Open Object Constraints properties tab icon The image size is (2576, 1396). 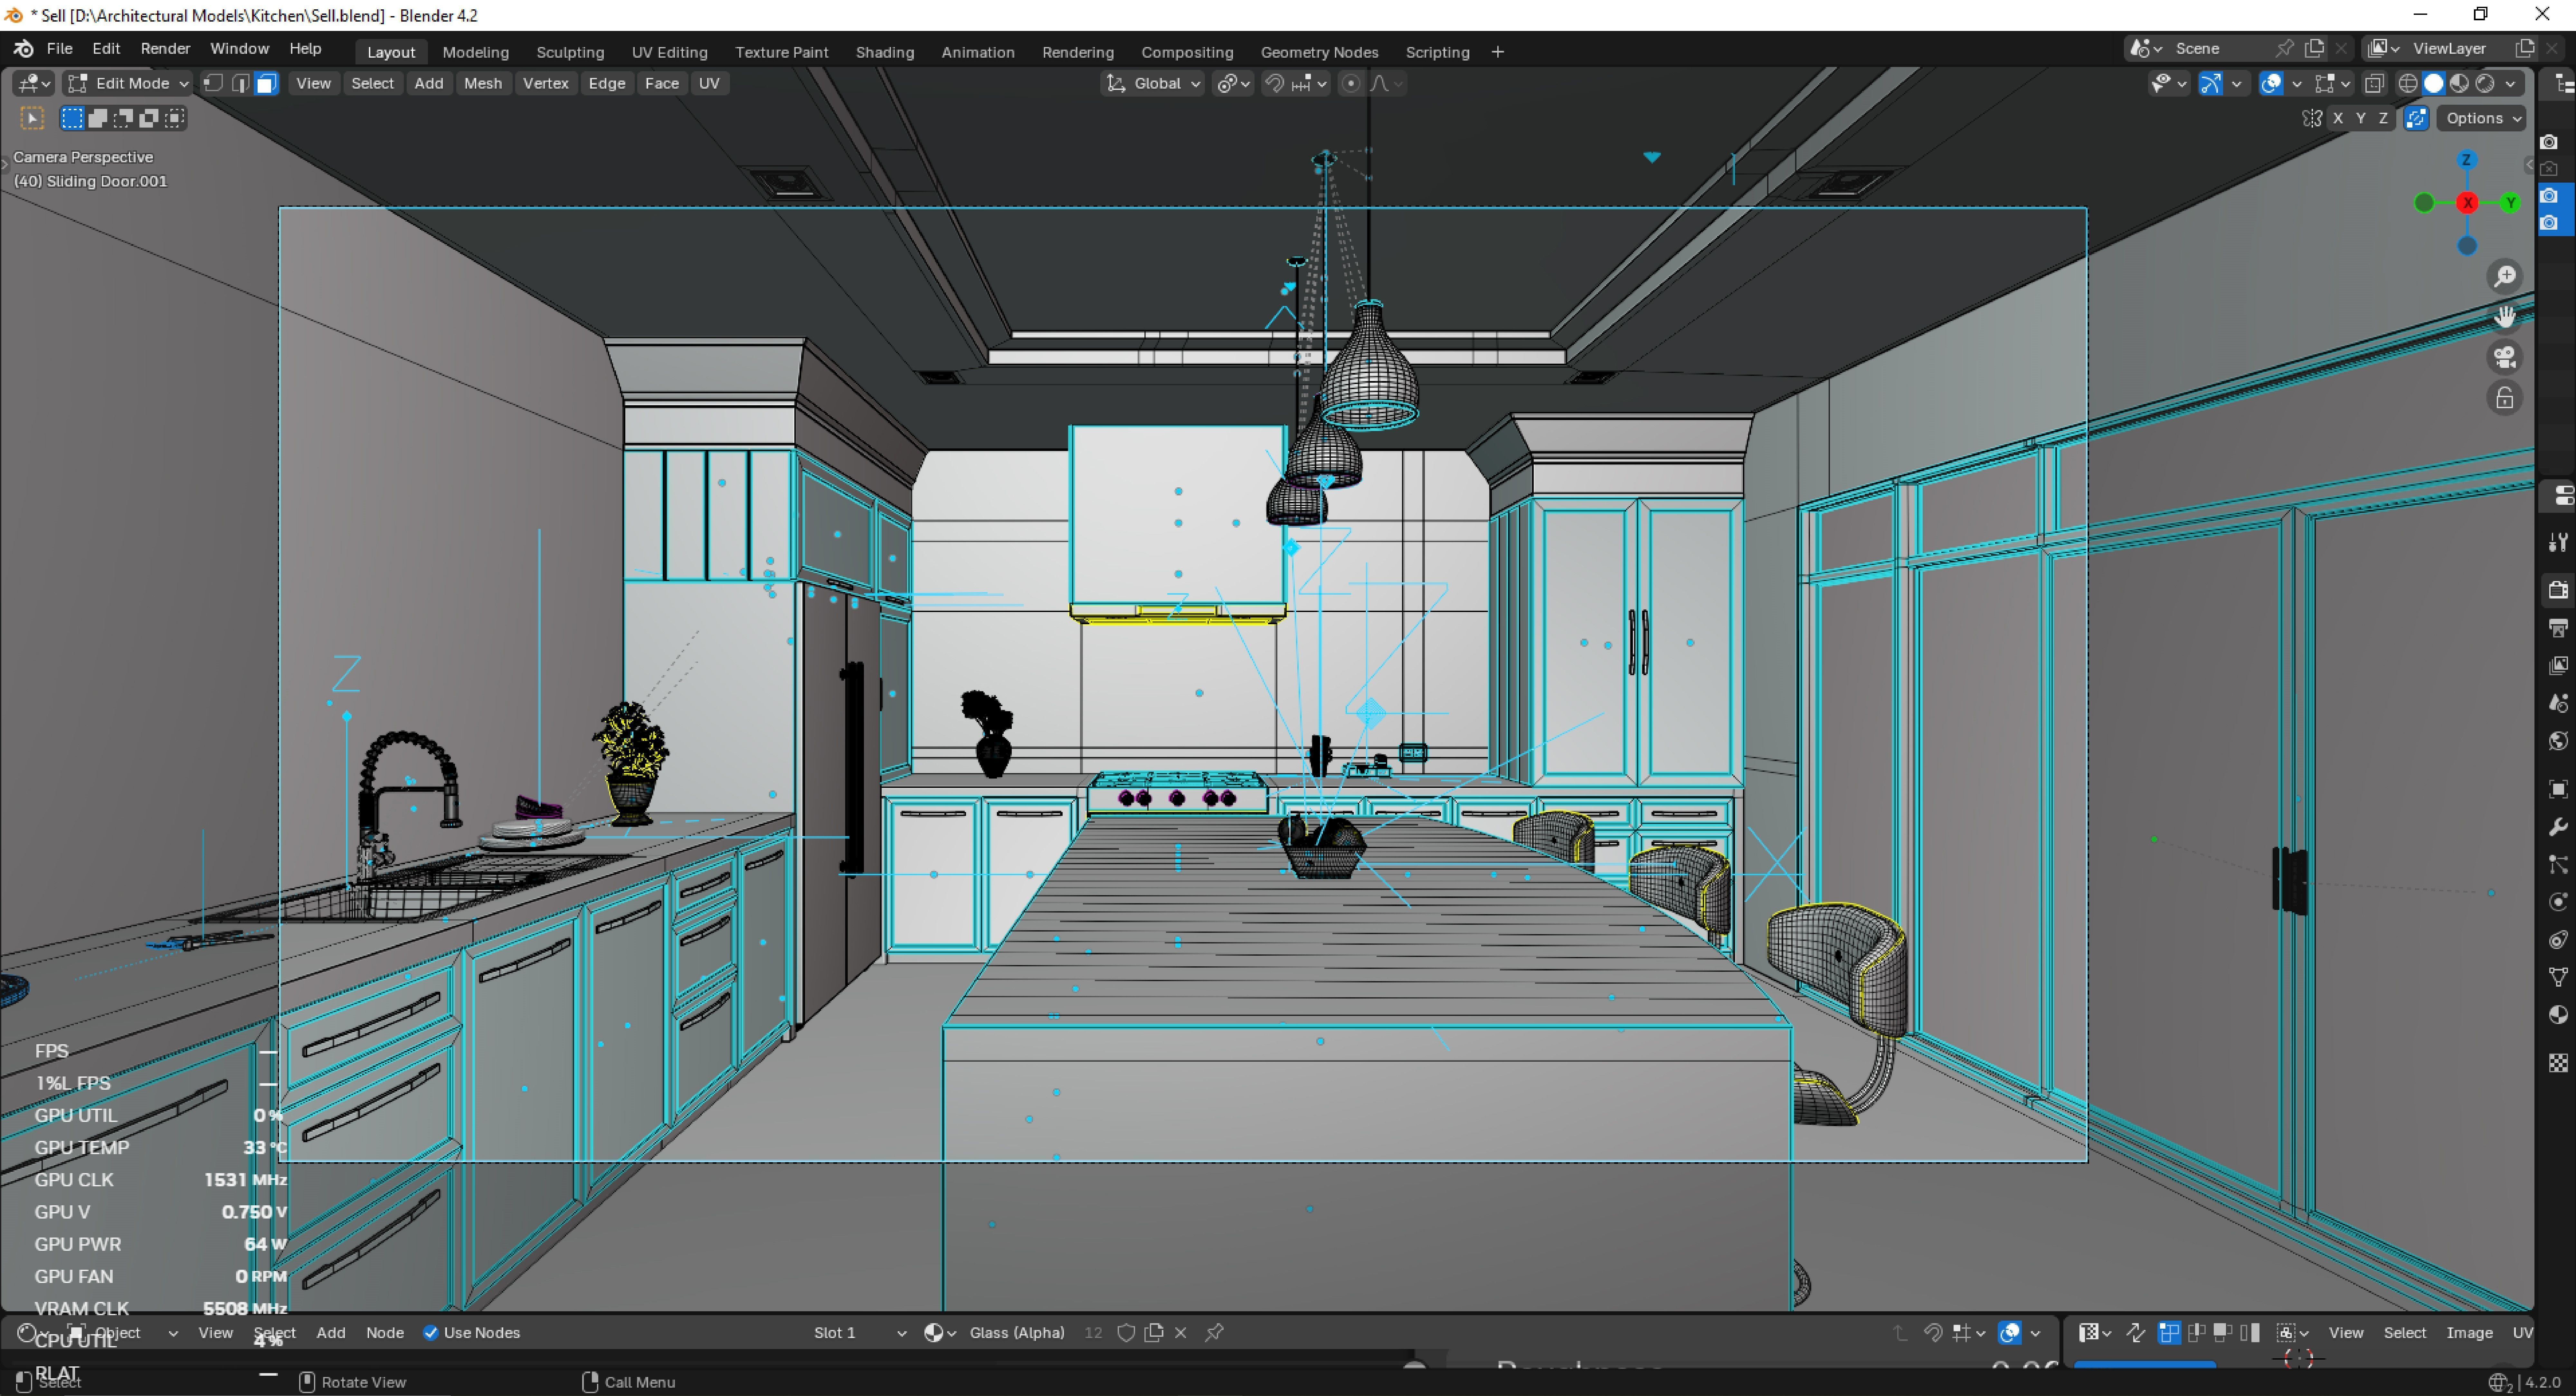tap(2558, 940)
